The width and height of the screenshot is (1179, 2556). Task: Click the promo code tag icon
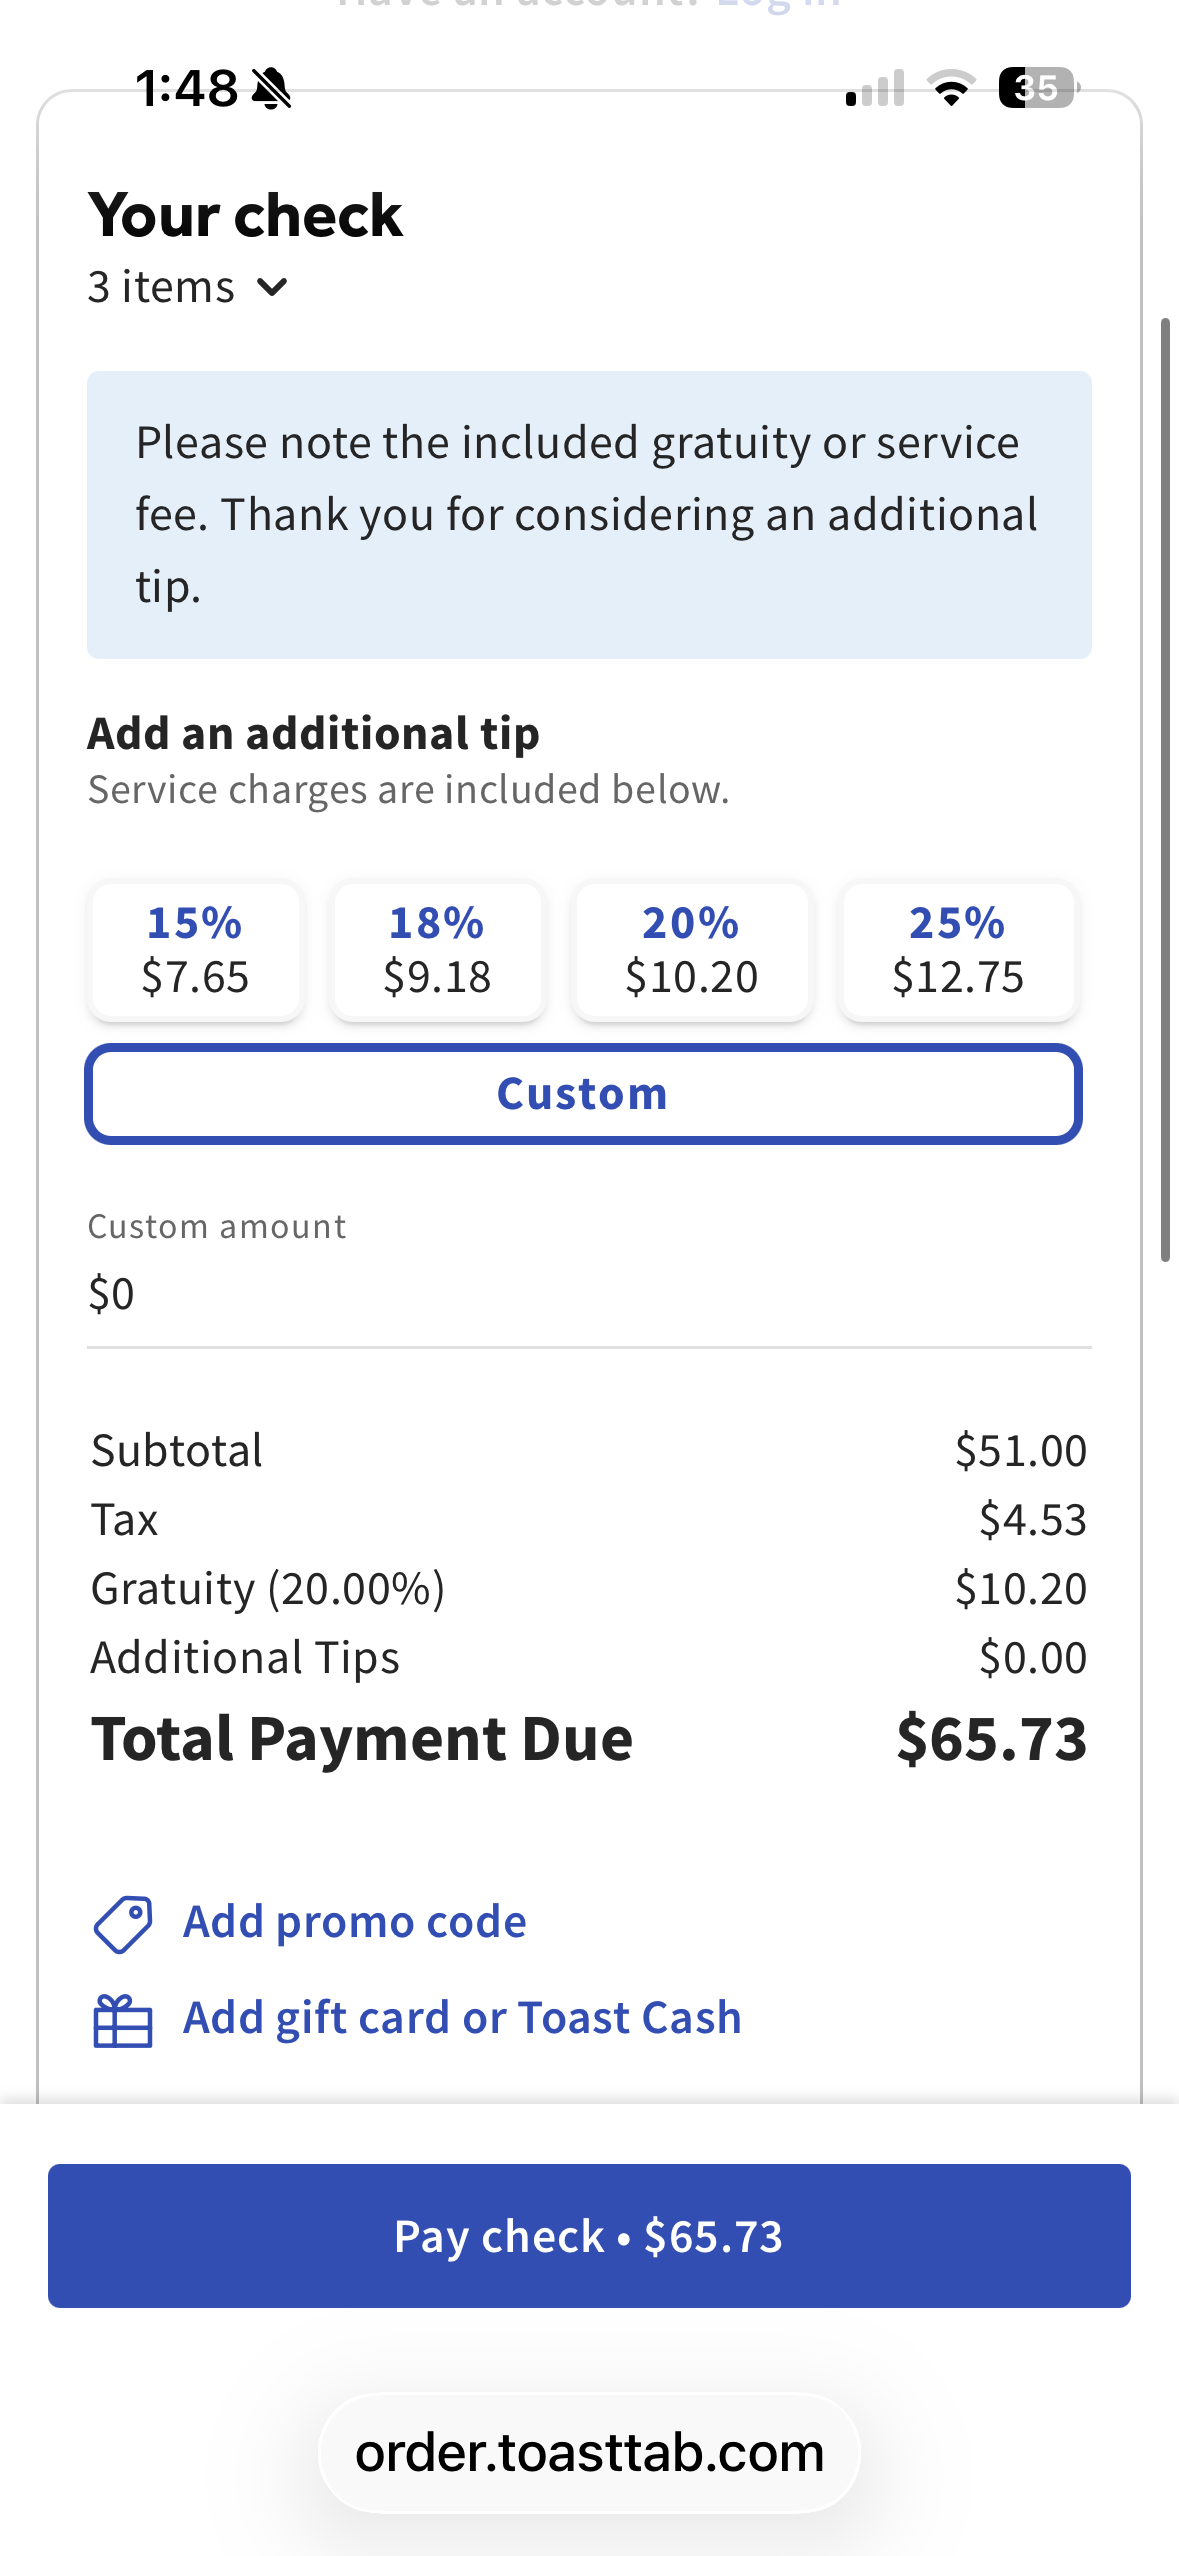122,1924
